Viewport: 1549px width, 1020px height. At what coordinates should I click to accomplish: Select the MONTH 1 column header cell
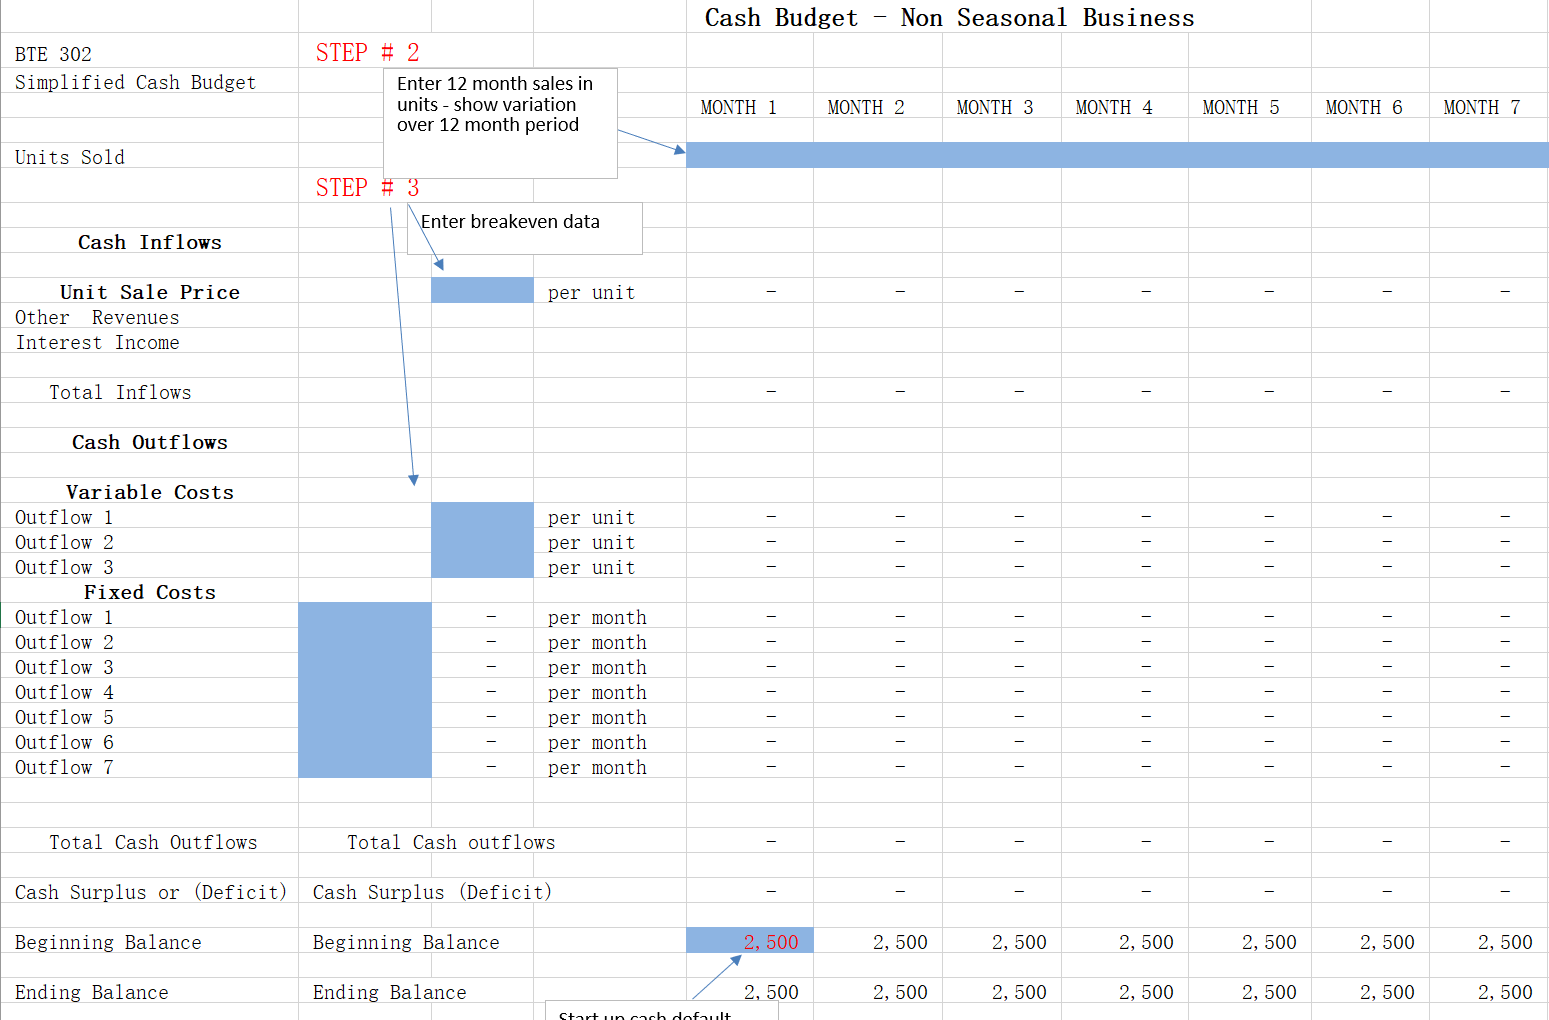738,106
